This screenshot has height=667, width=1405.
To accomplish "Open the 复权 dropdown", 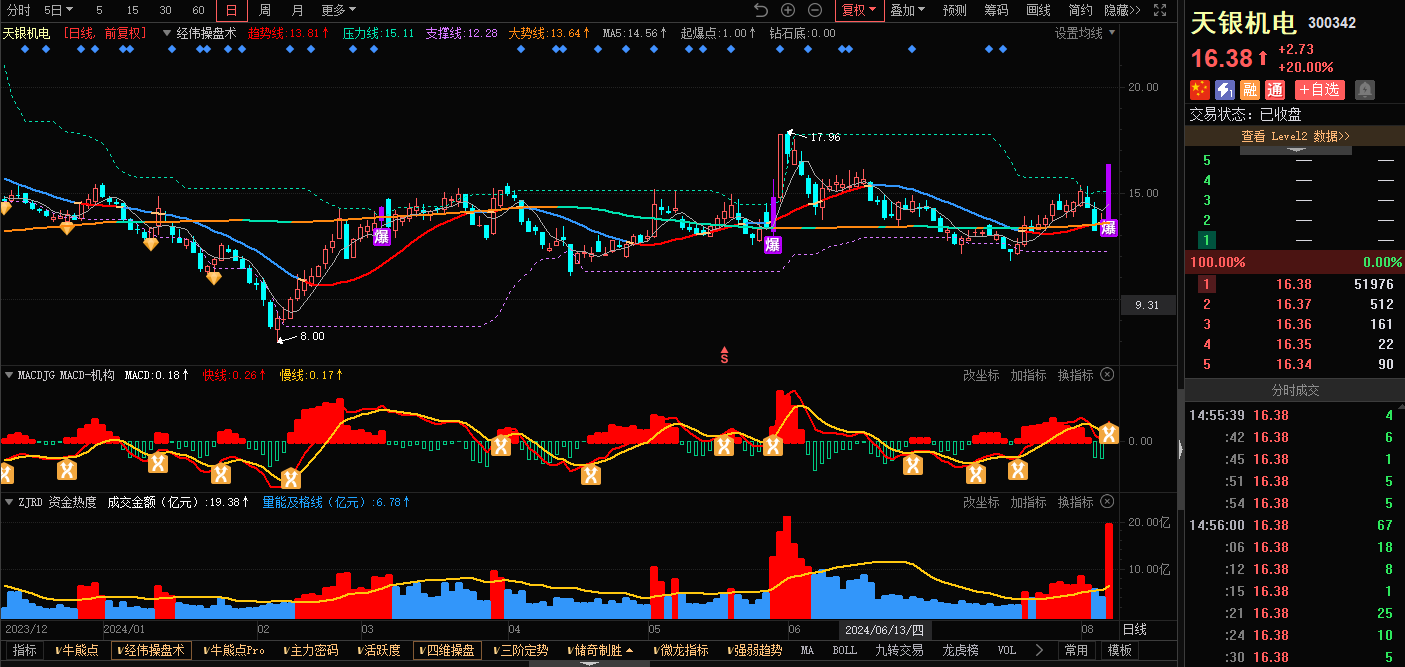I will pos(858,10).
